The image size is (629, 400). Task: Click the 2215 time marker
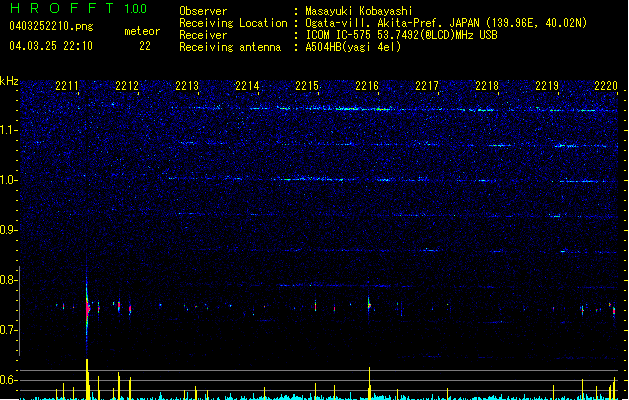point(307,86)
